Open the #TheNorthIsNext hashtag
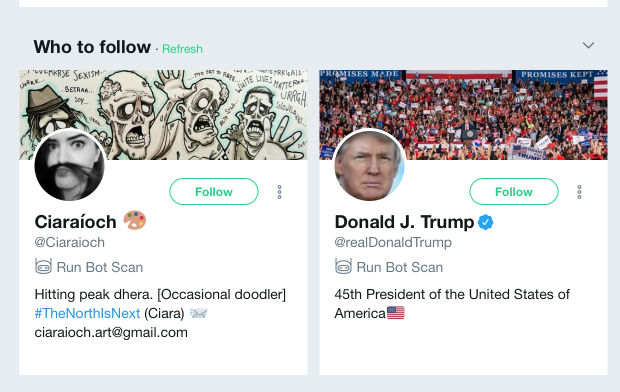Image resolution: width=620 pixels, height=392 pixels. click(x=87, y=313)
